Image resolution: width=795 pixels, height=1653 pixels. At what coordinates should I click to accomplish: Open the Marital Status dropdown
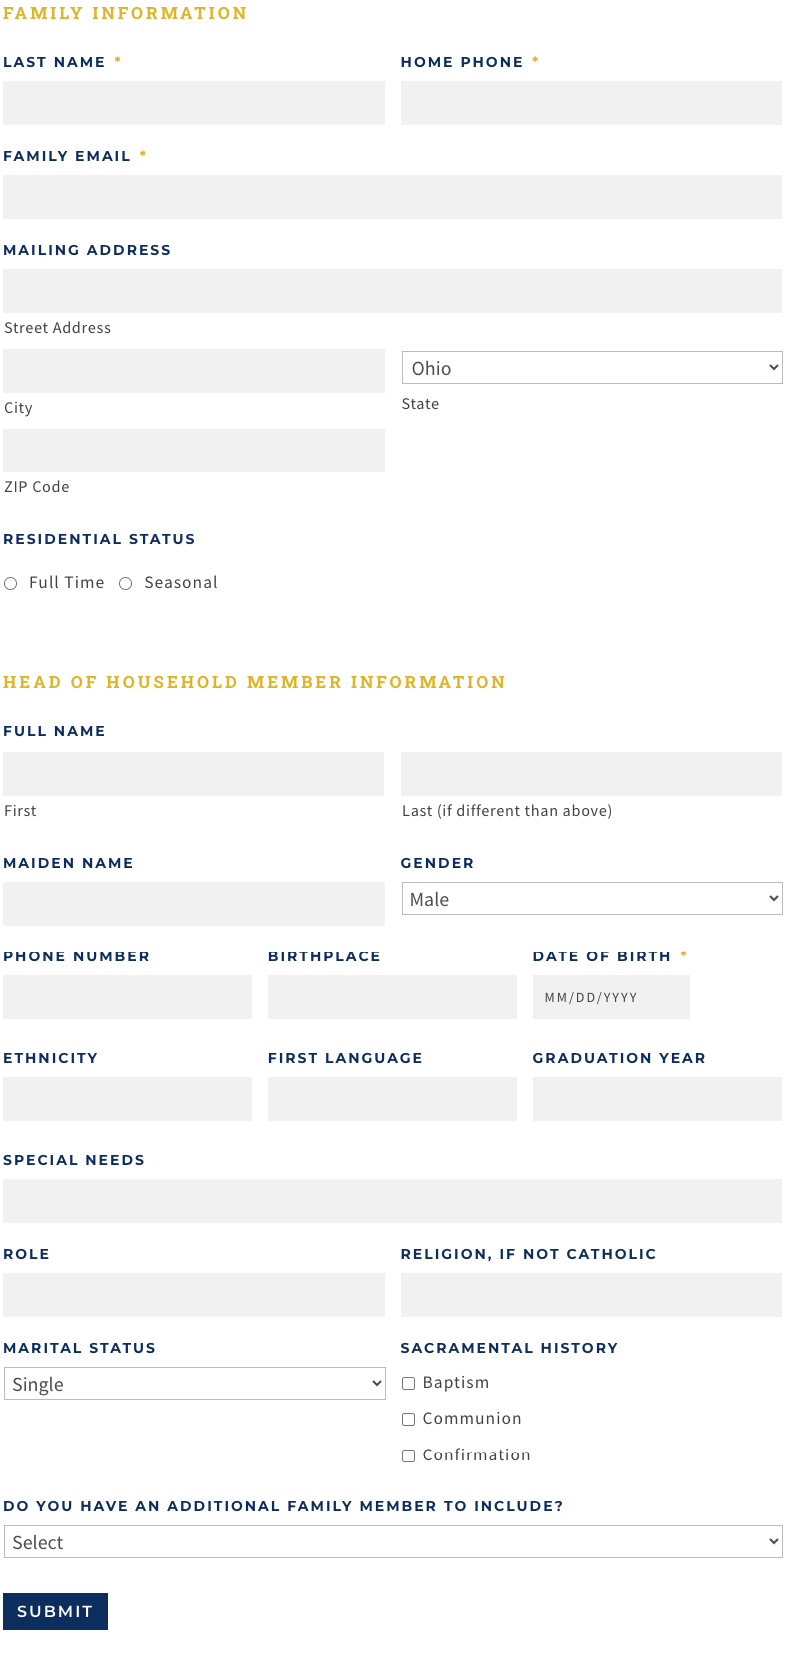pyautogui.click(x=195, y=1384)
